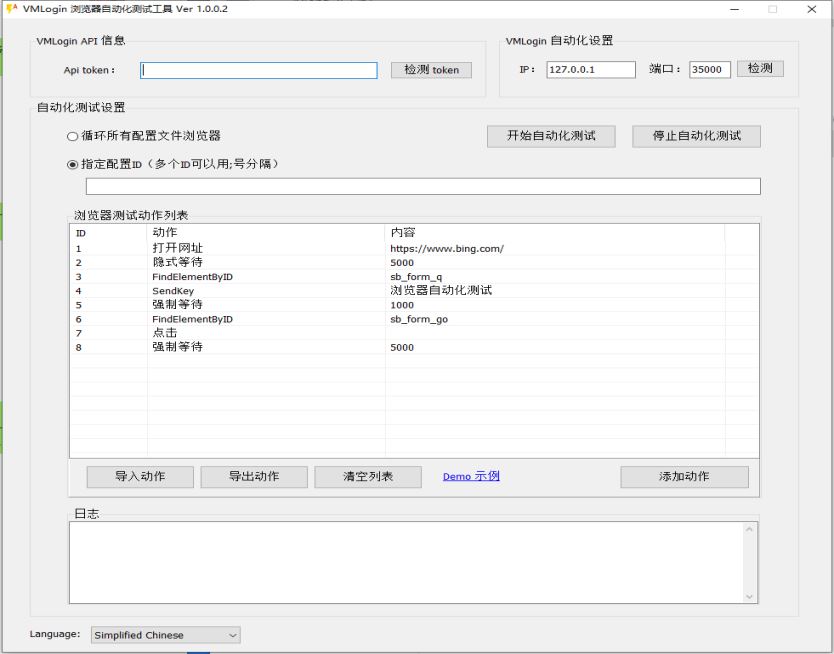
Task: Focus the profile ID list input field
Action: point(423,187)
